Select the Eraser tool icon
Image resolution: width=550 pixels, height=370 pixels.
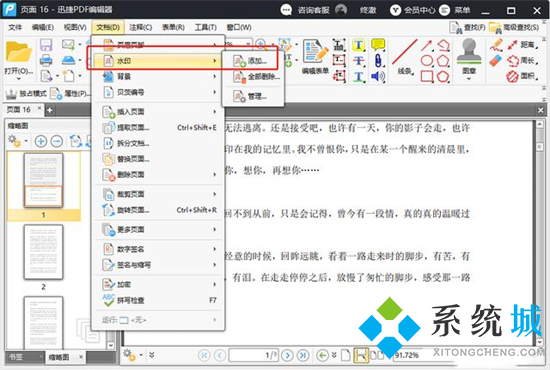pos(496,61)
